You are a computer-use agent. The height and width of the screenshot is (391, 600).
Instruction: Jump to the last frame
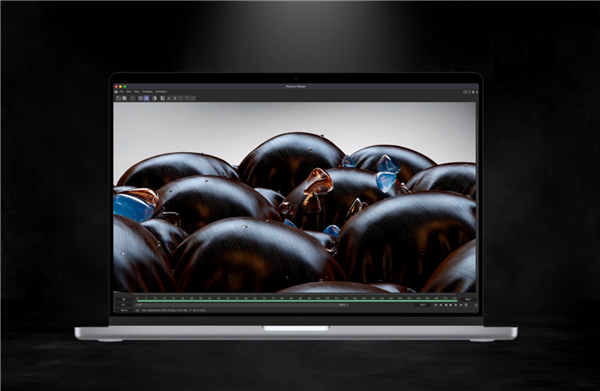(x=461, y=305)
